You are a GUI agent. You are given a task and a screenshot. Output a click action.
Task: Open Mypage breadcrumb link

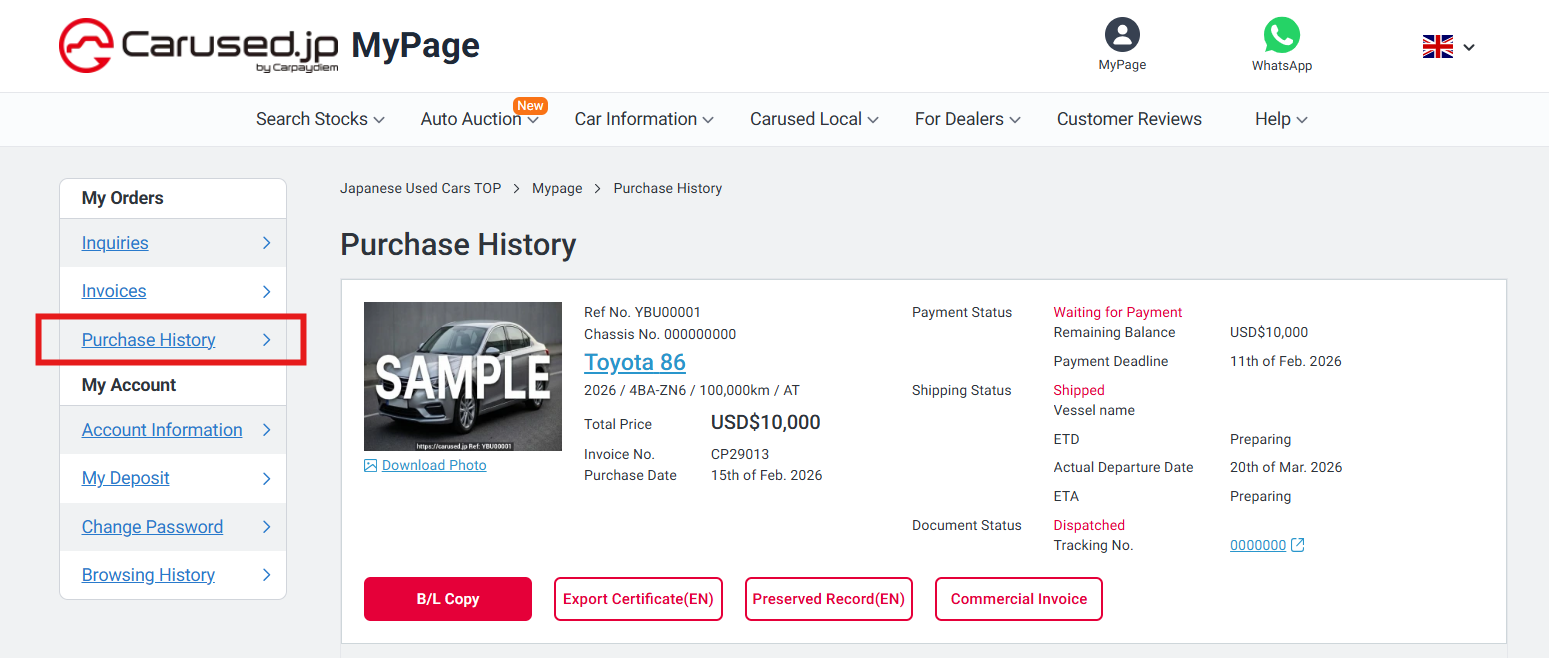pos(557,188)
